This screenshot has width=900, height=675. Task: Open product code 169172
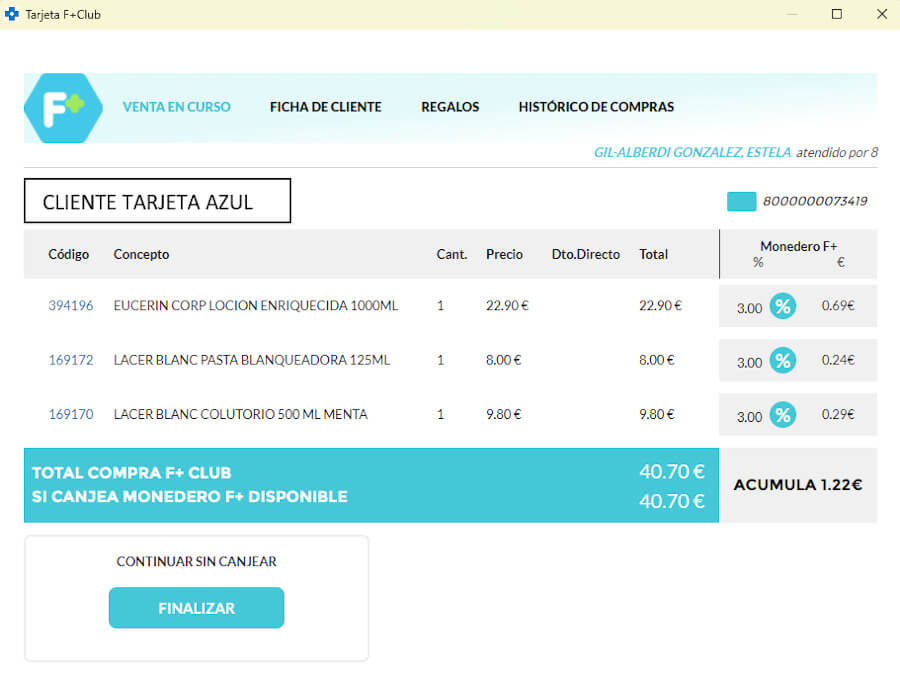coord(71,360)
